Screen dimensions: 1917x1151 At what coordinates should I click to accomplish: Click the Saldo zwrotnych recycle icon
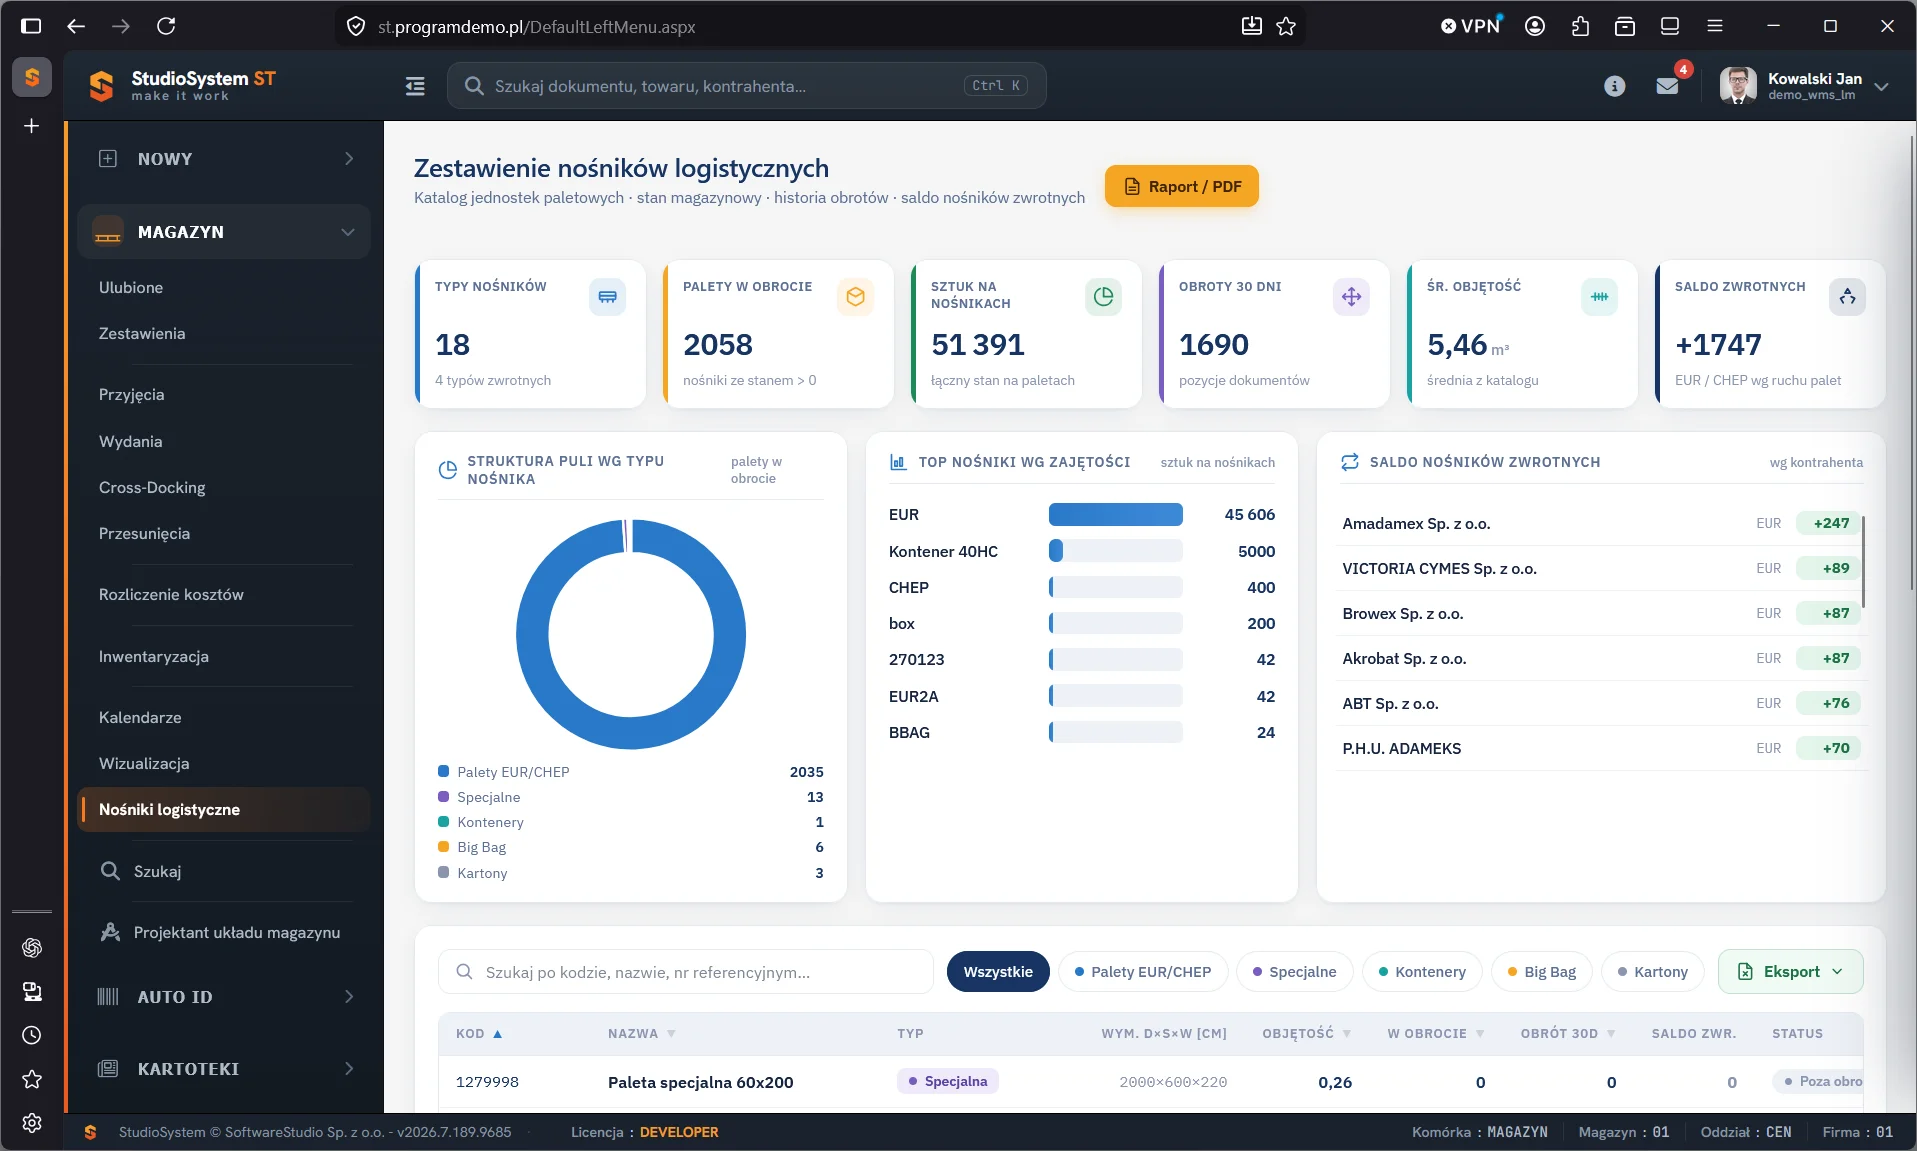[x=1847, y=297]
